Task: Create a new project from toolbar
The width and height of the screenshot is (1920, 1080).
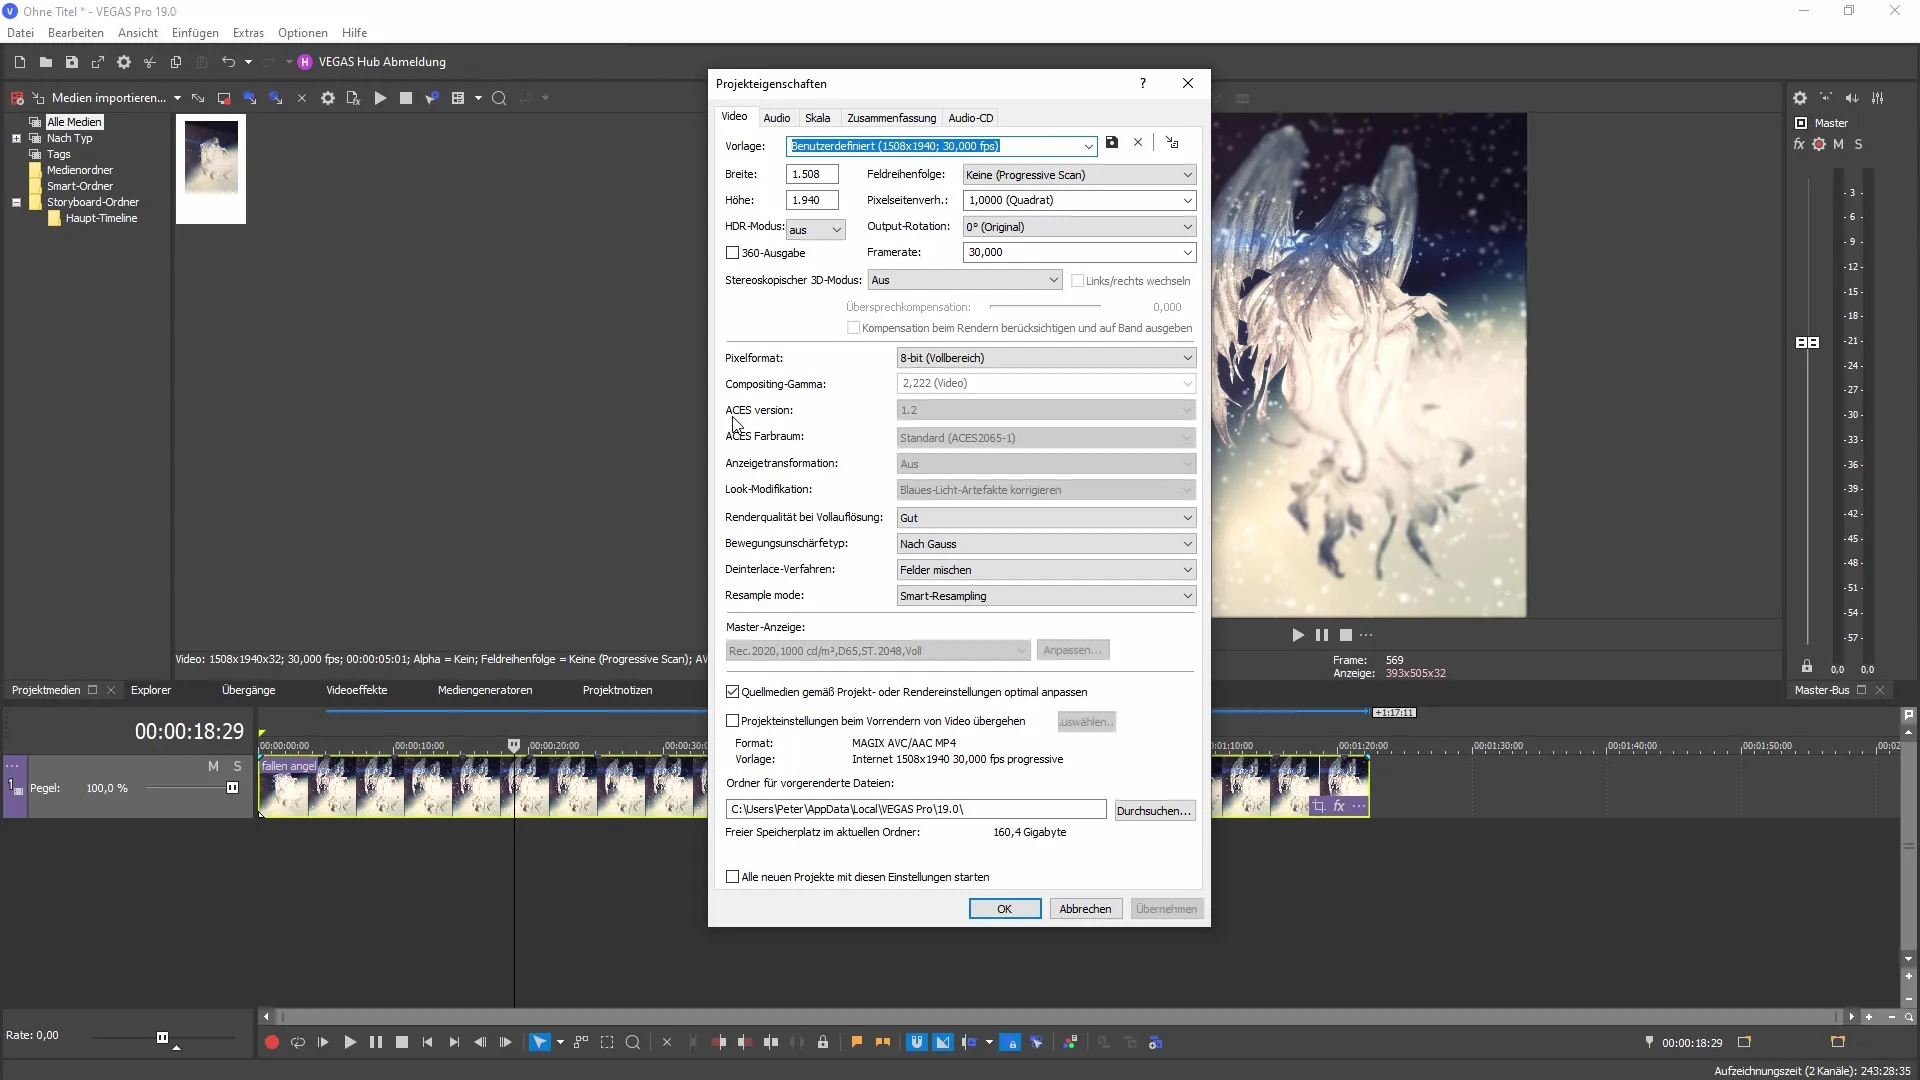Action: click(19, 62)
